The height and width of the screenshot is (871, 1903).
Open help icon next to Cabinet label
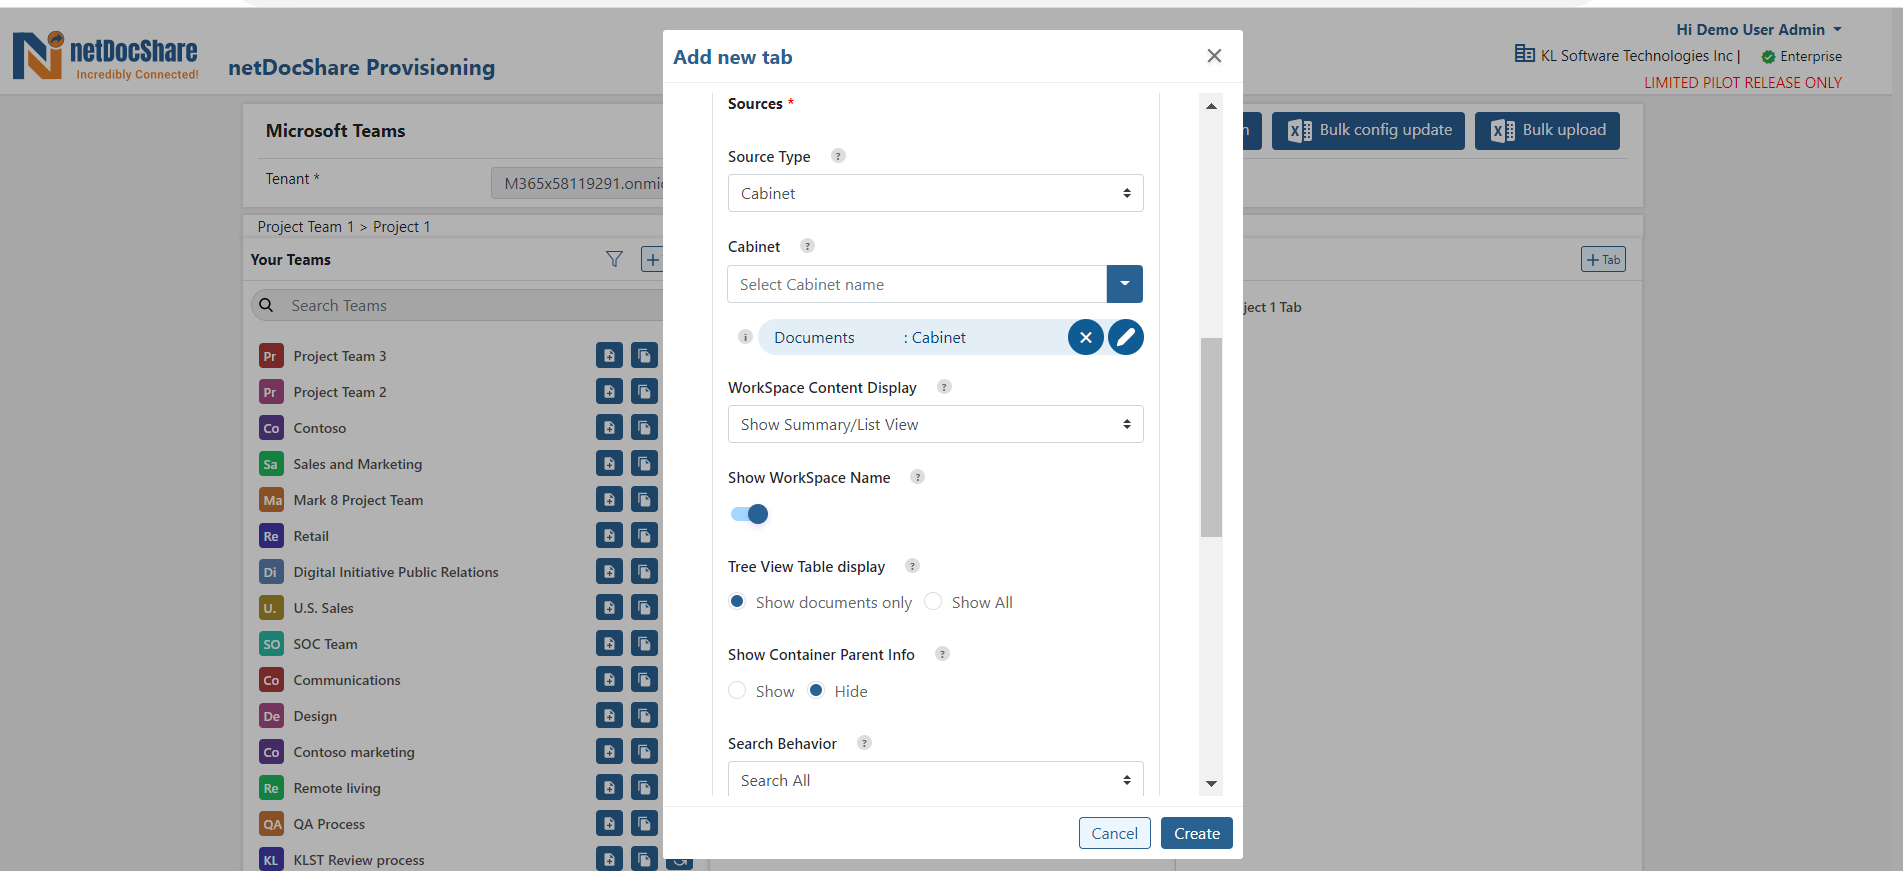pos(807,246)
